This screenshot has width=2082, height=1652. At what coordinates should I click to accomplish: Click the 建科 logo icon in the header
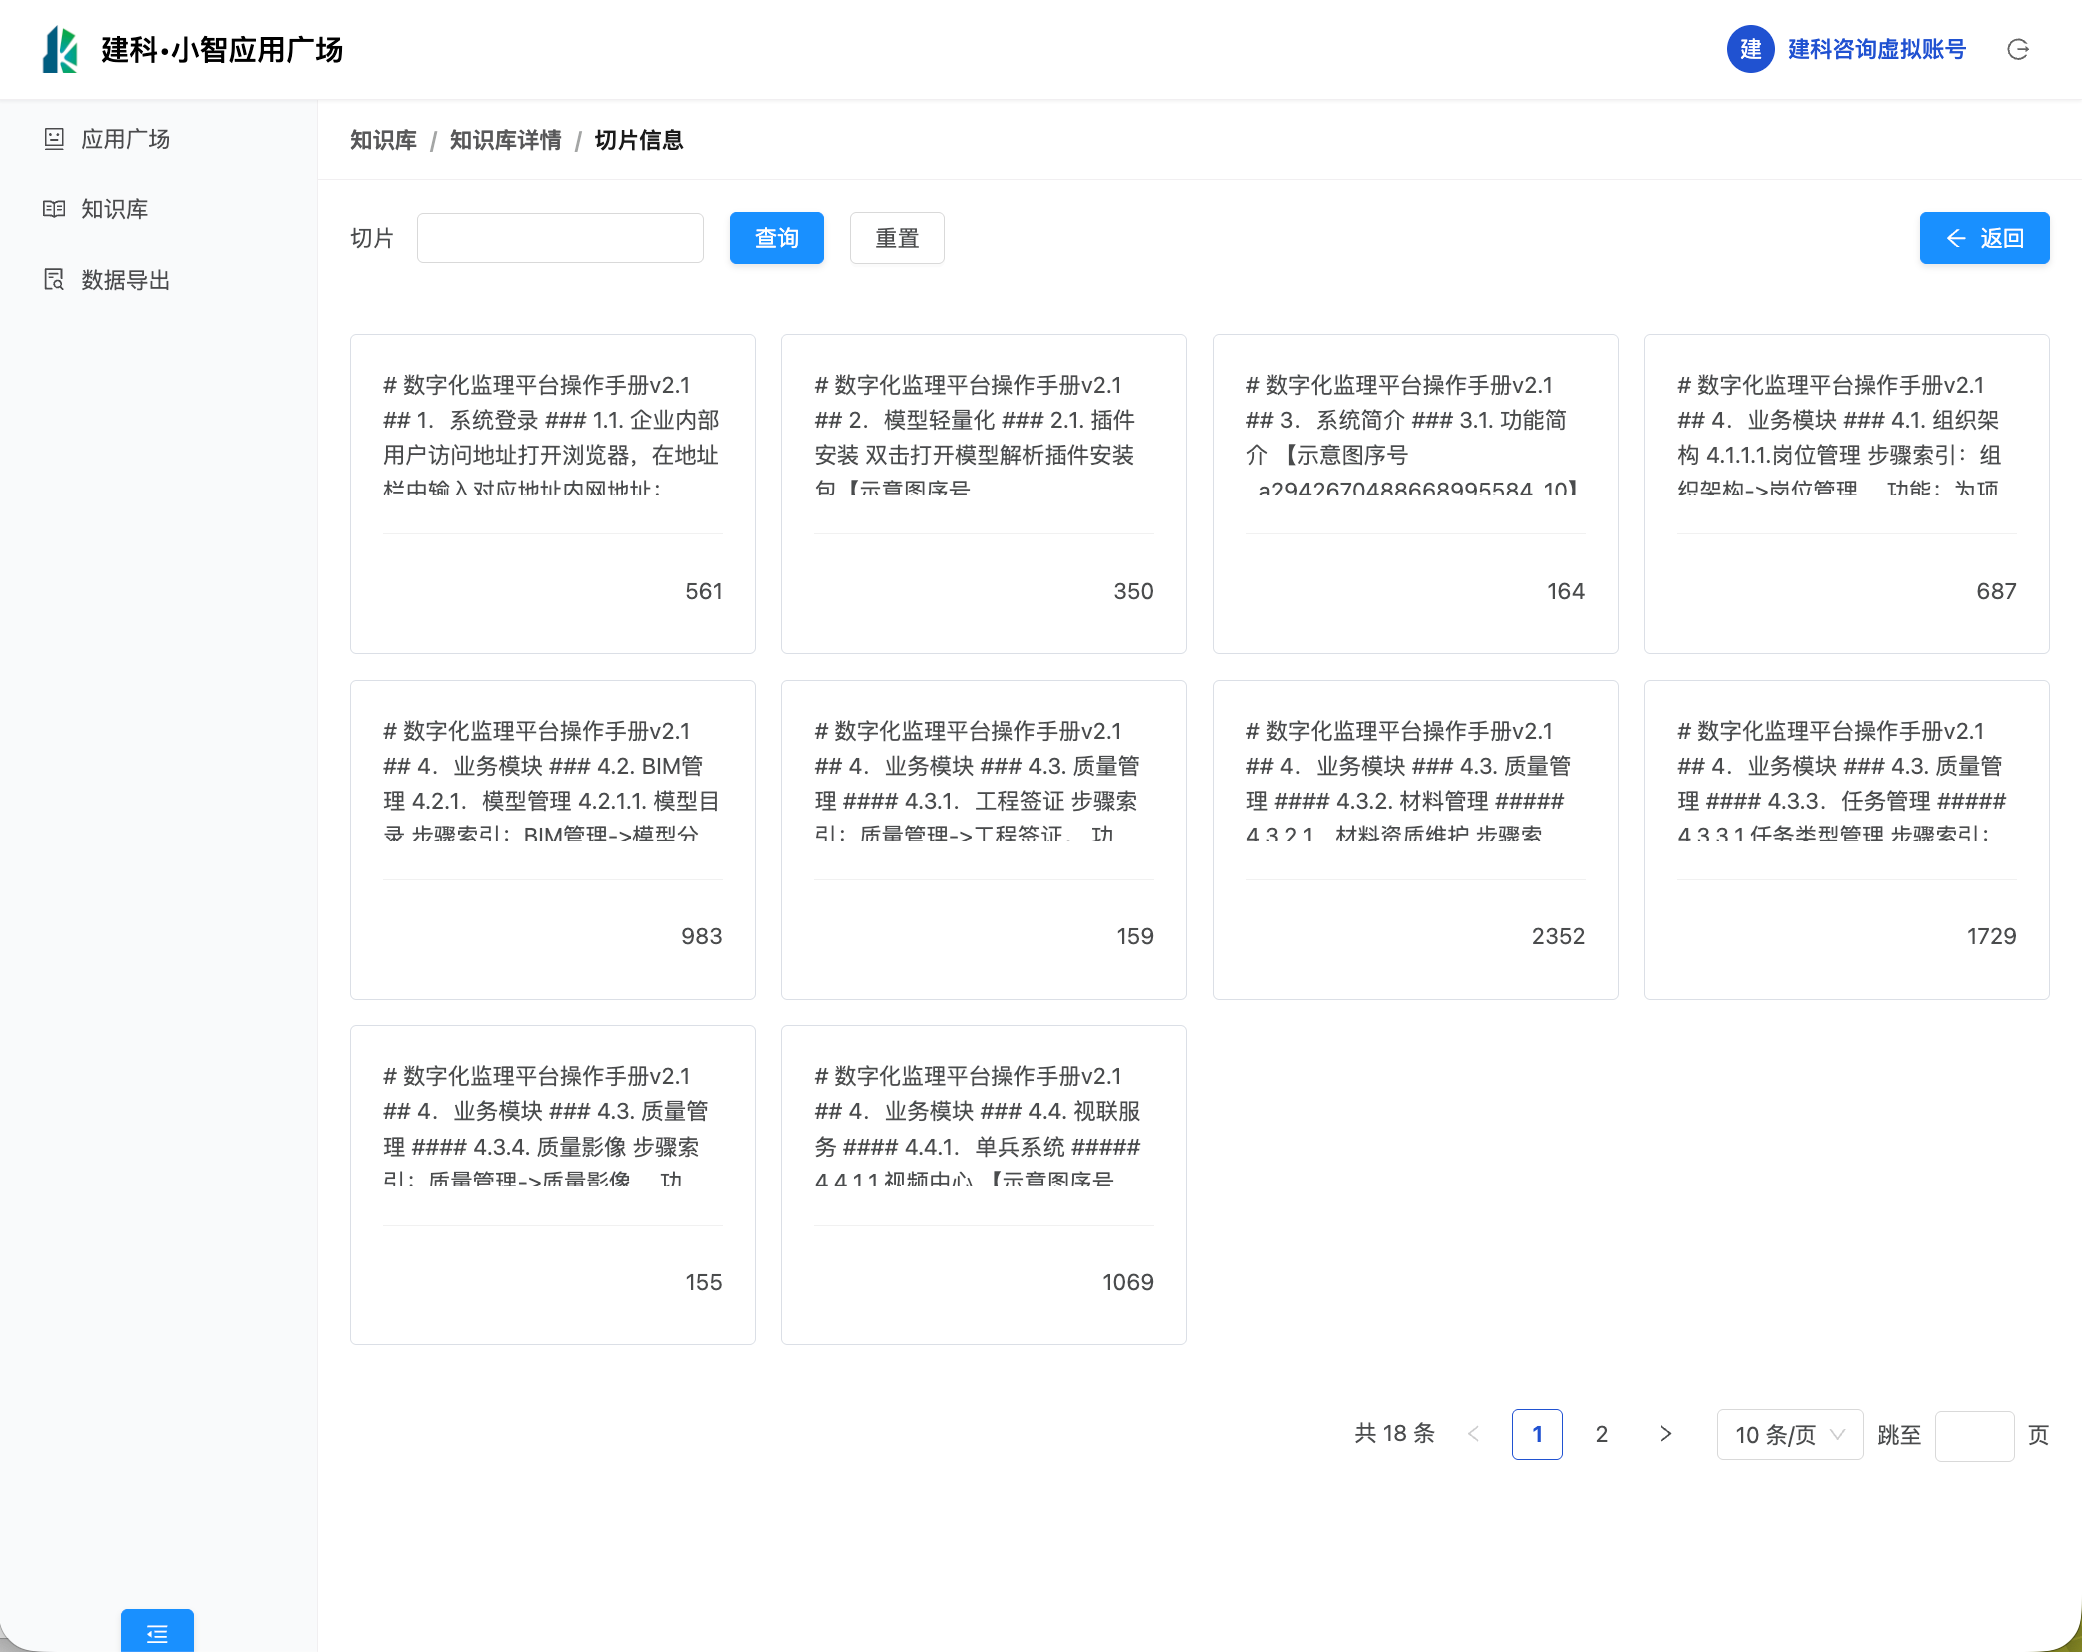click(60, 49)
